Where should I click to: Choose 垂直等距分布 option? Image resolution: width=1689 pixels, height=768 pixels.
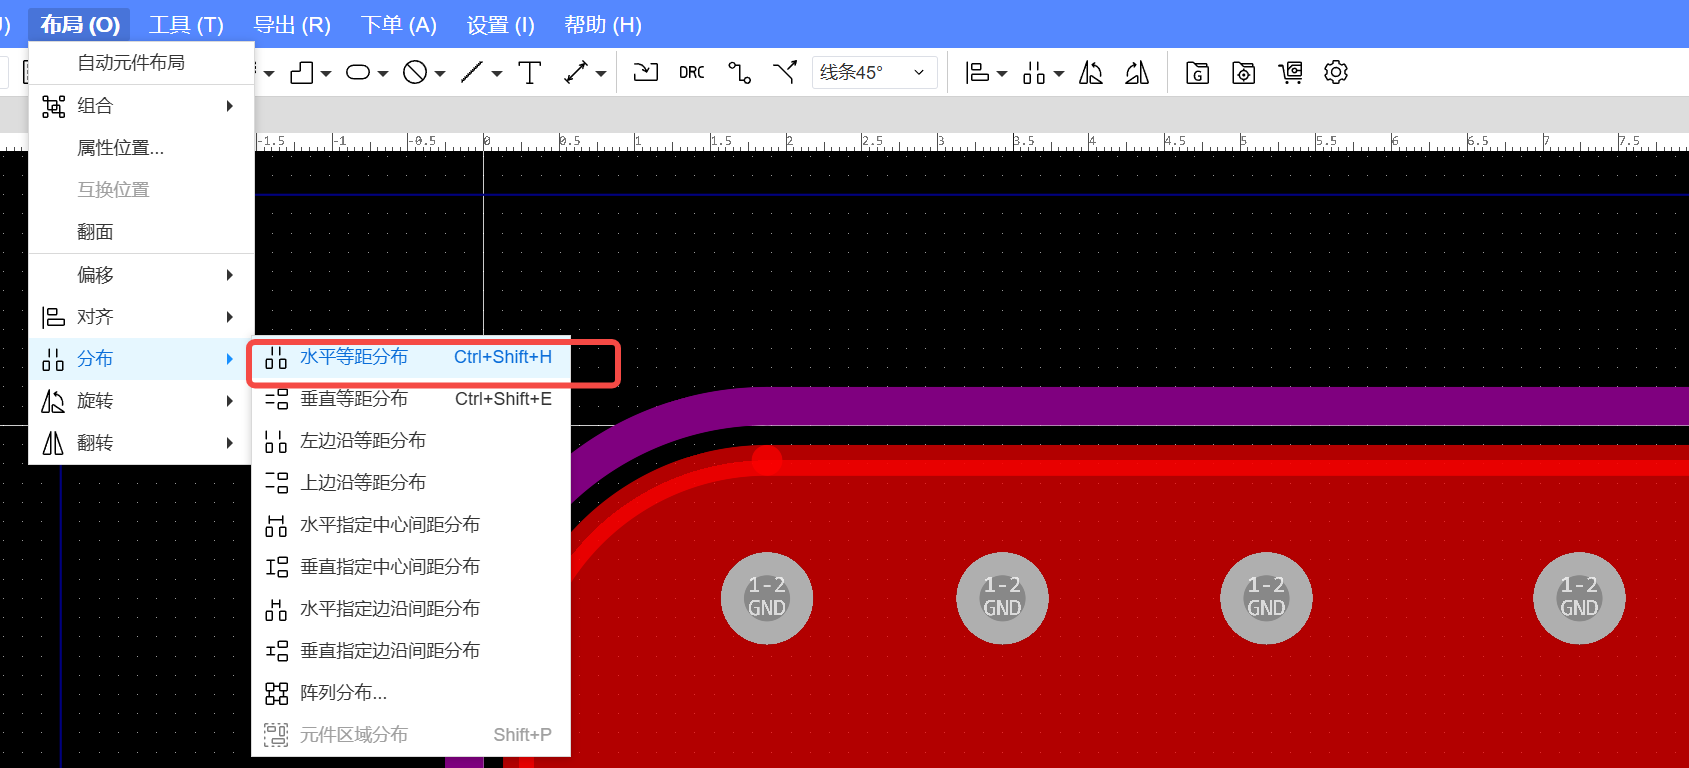click(x=411, y=399)
